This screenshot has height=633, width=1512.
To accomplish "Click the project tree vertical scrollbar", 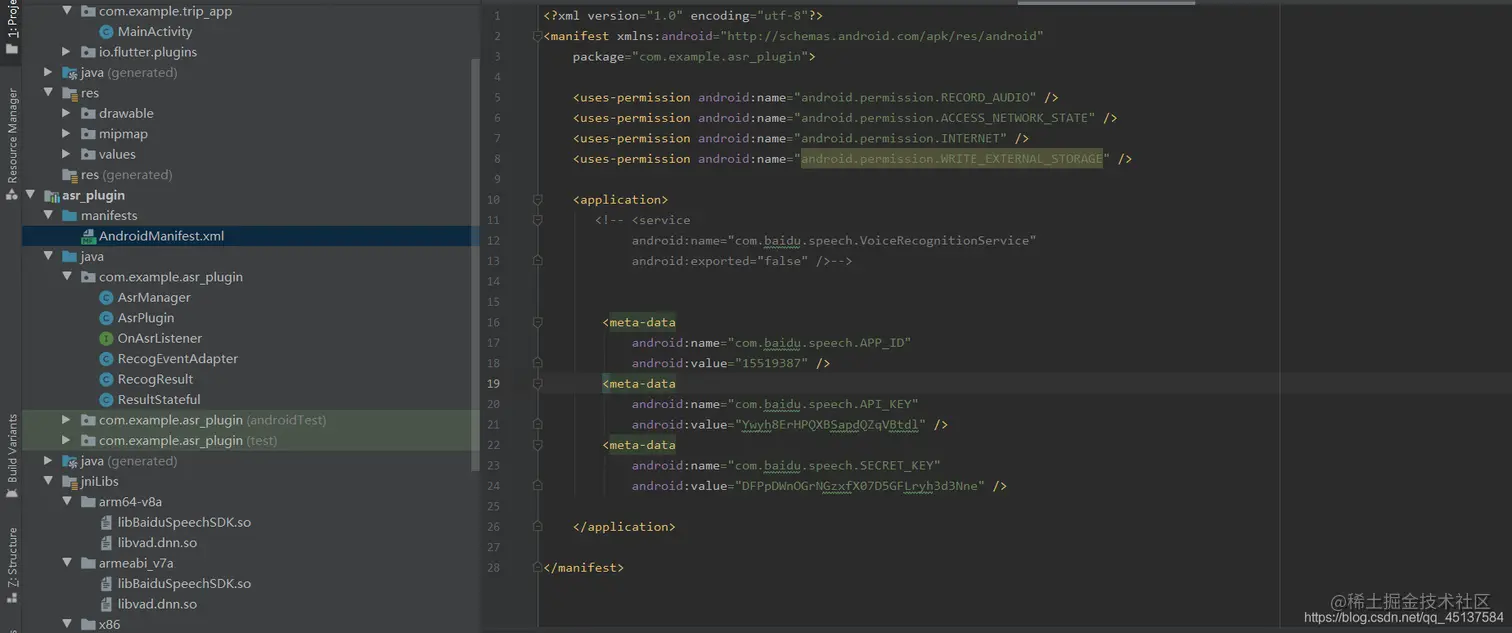I will [475, 265].
